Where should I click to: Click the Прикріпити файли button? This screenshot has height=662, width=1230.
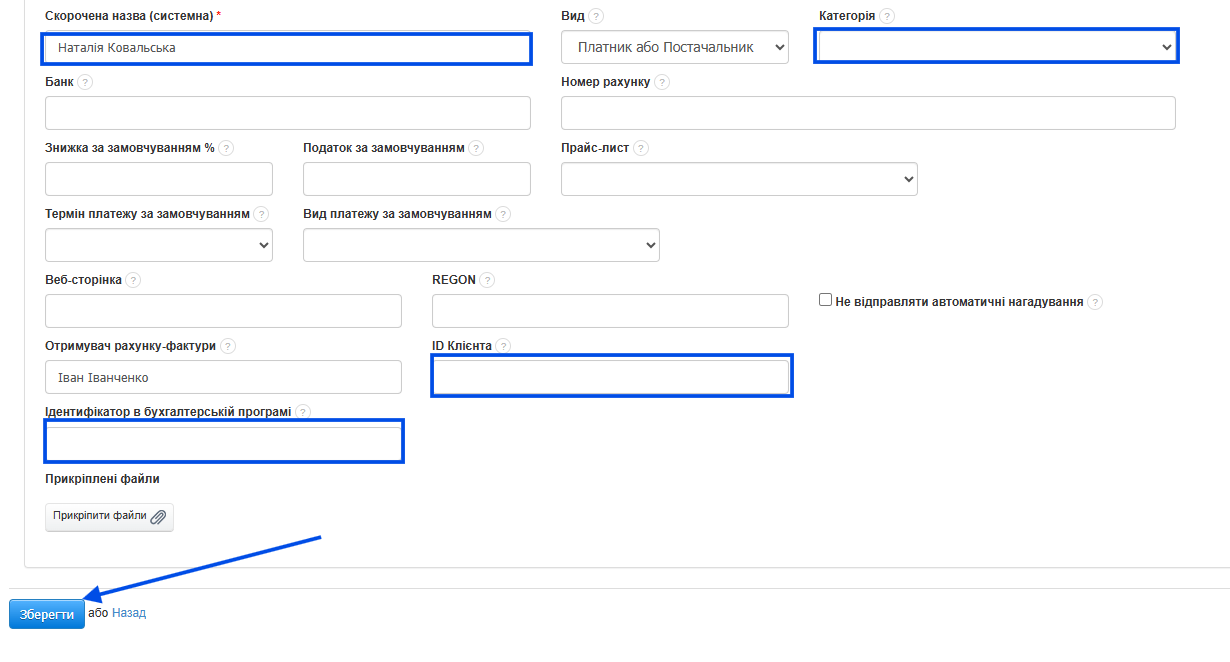point(109,517)
